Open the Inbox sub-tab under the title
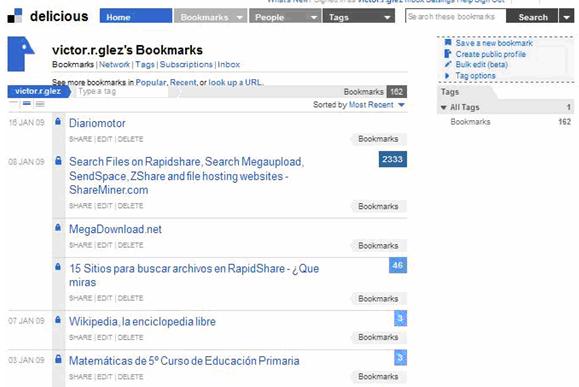This screenshot has width=579, height=387. (x=229, y=64)
